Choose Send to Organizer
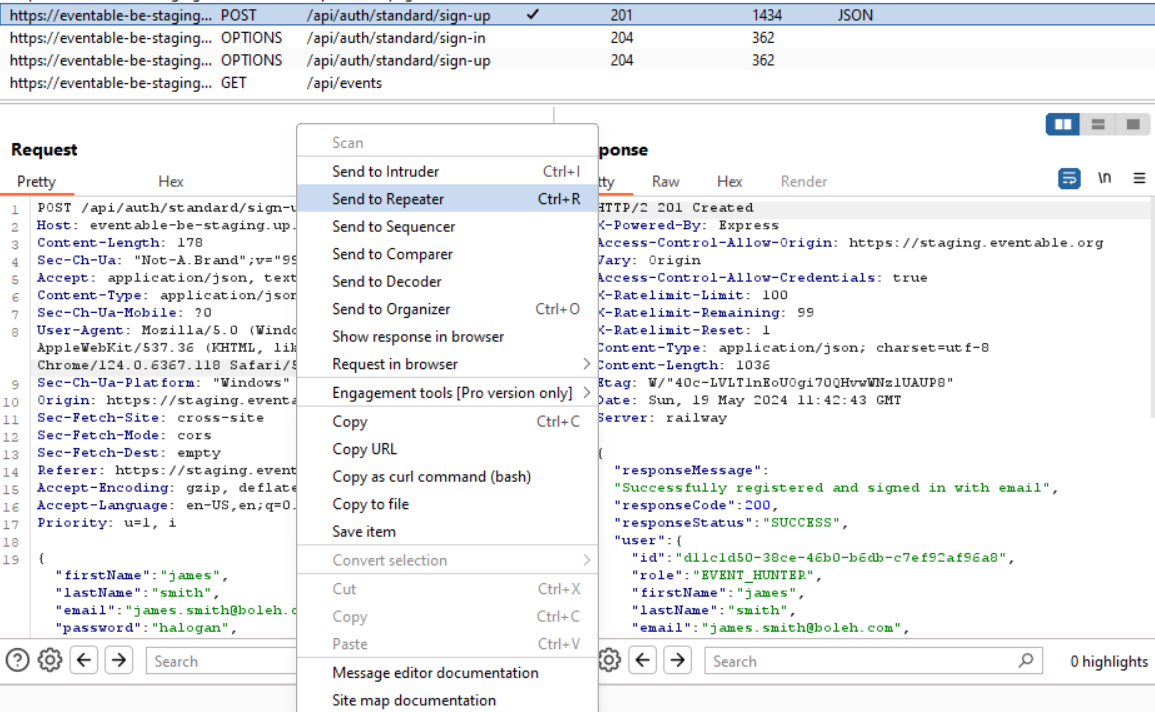Screen dimensions: 1155x712 coord(447,309)
